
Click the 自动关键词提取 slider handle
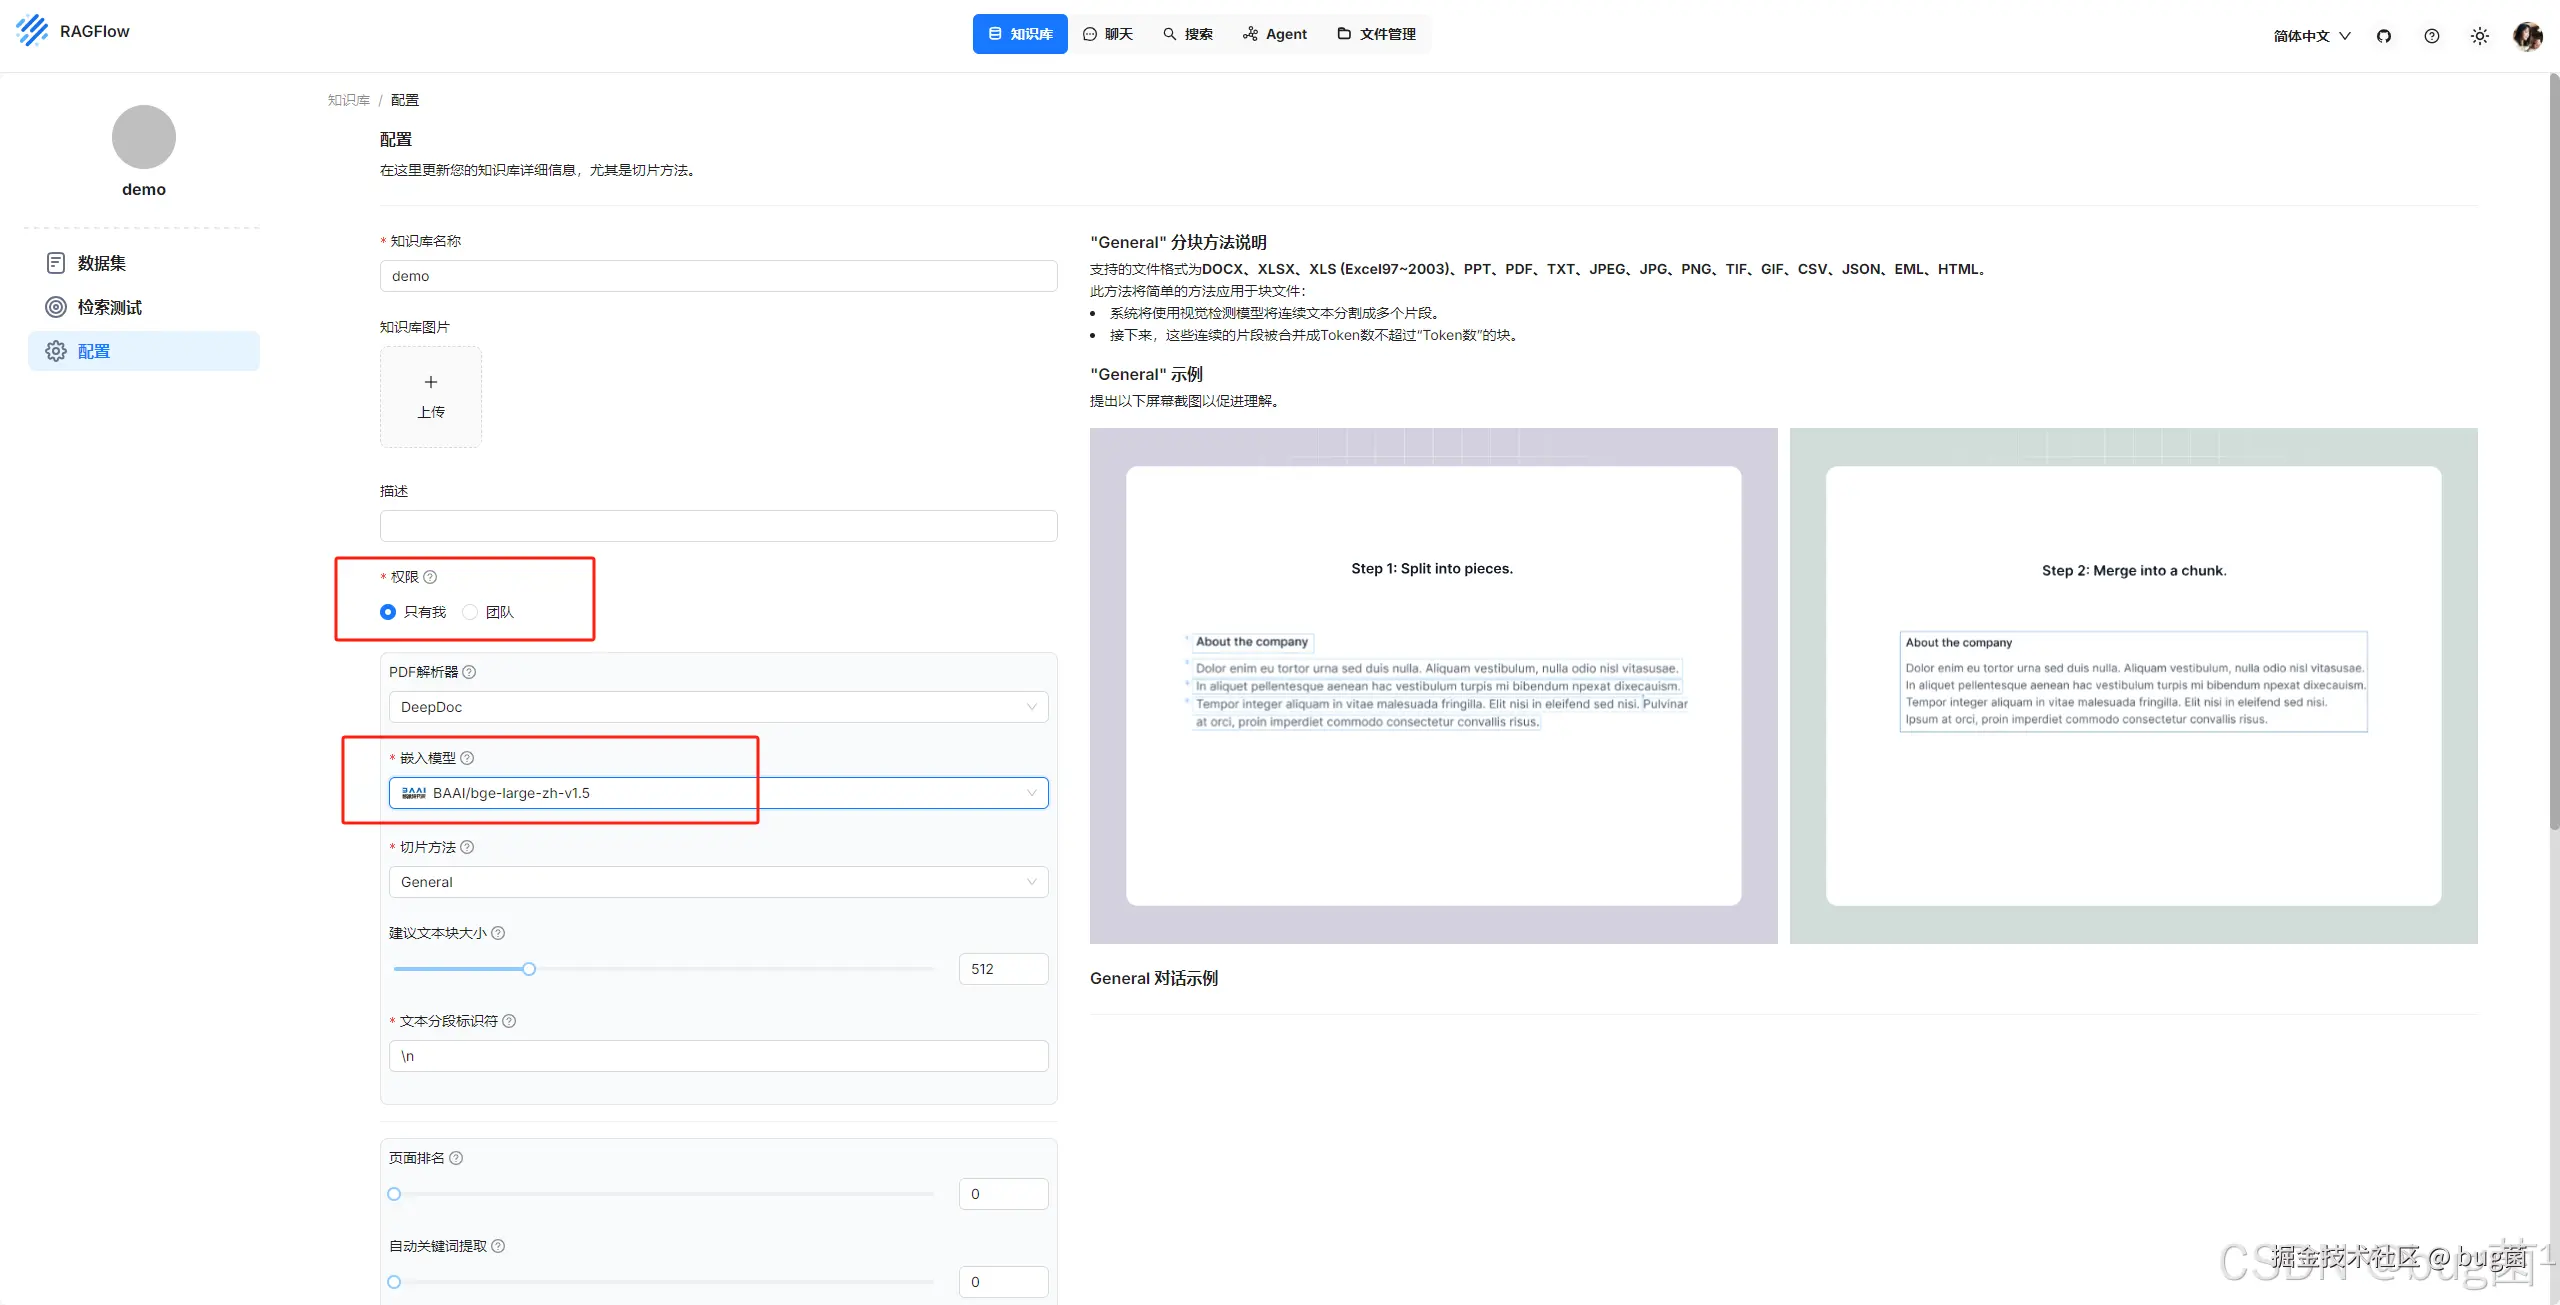coord(394,1282)
